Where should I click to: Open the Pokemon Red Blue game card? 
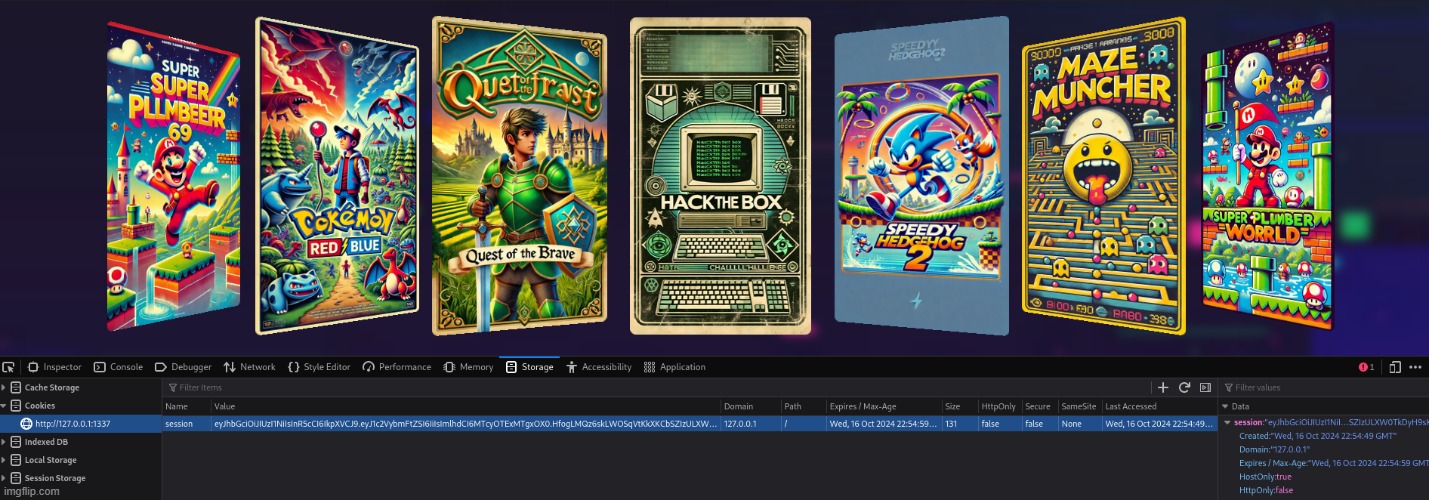(x=336, y=175)
